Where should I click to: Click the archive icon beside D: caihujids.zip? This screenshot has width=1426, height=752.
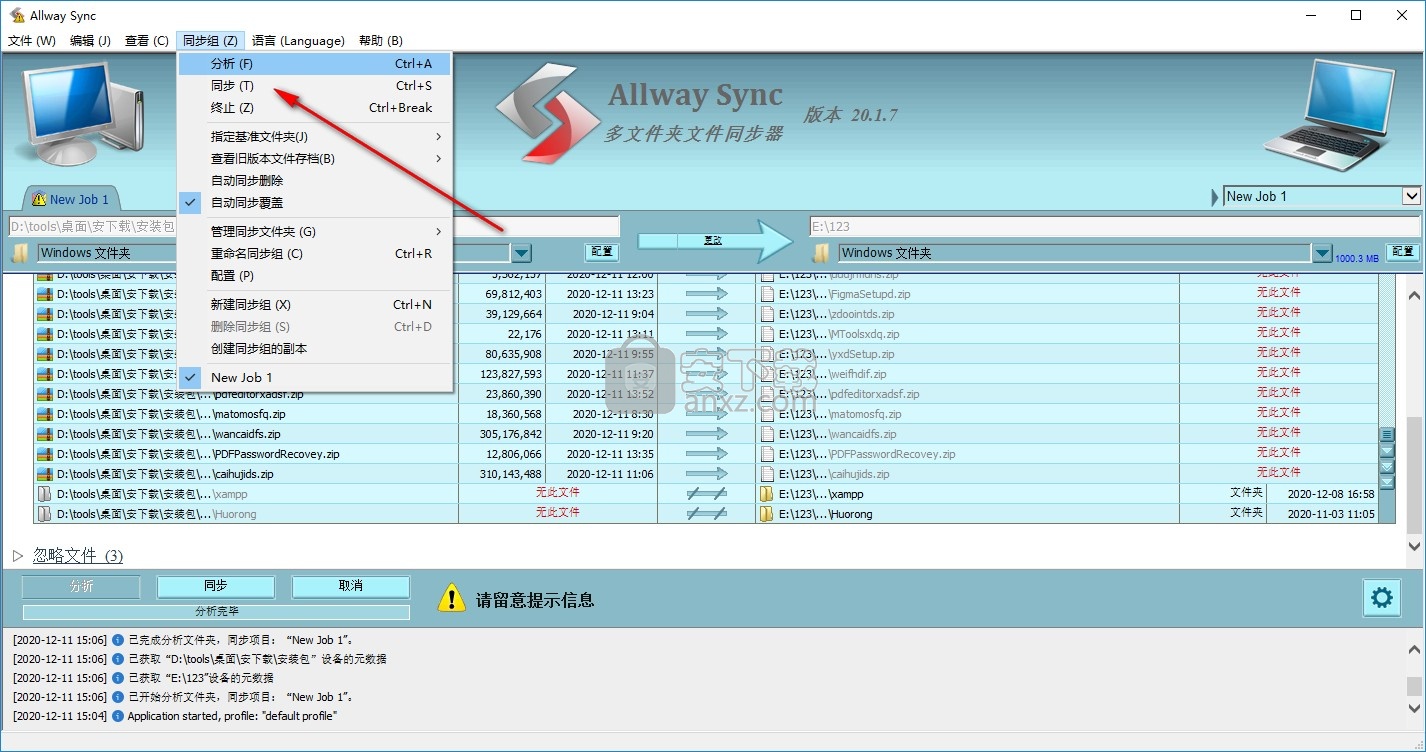44,474
